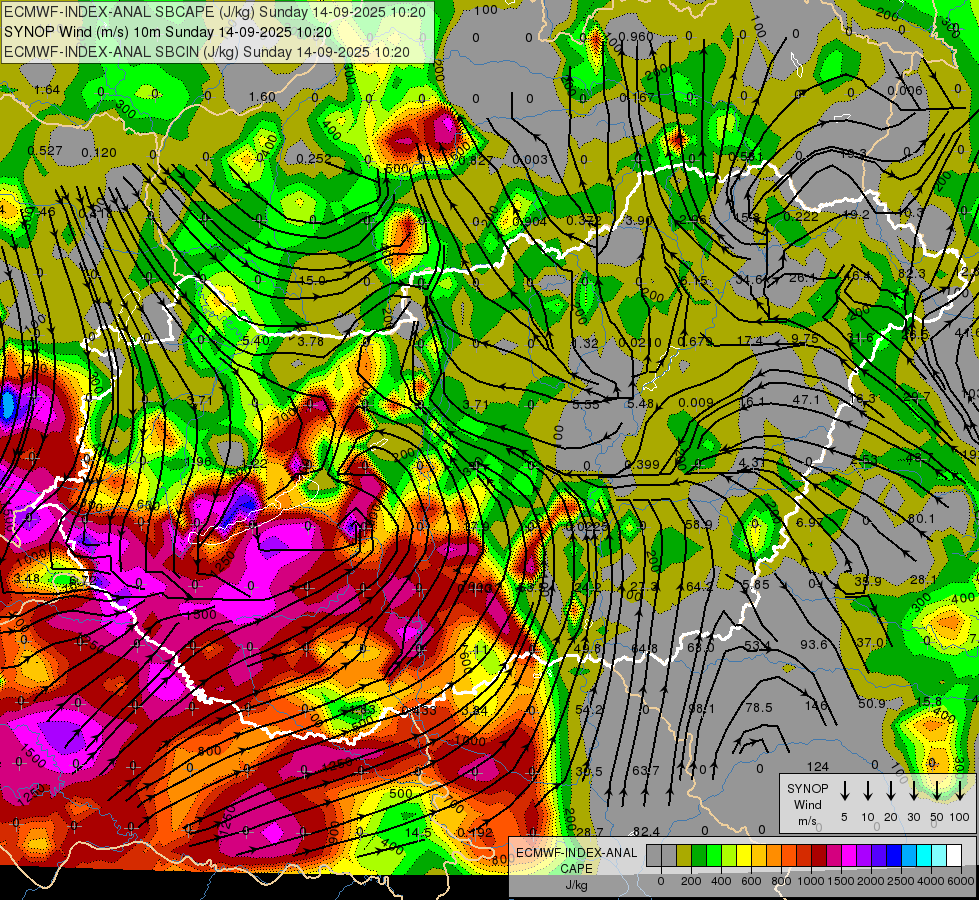Click the 0.120 station value
979x900 pixels.
coord(99,153)
